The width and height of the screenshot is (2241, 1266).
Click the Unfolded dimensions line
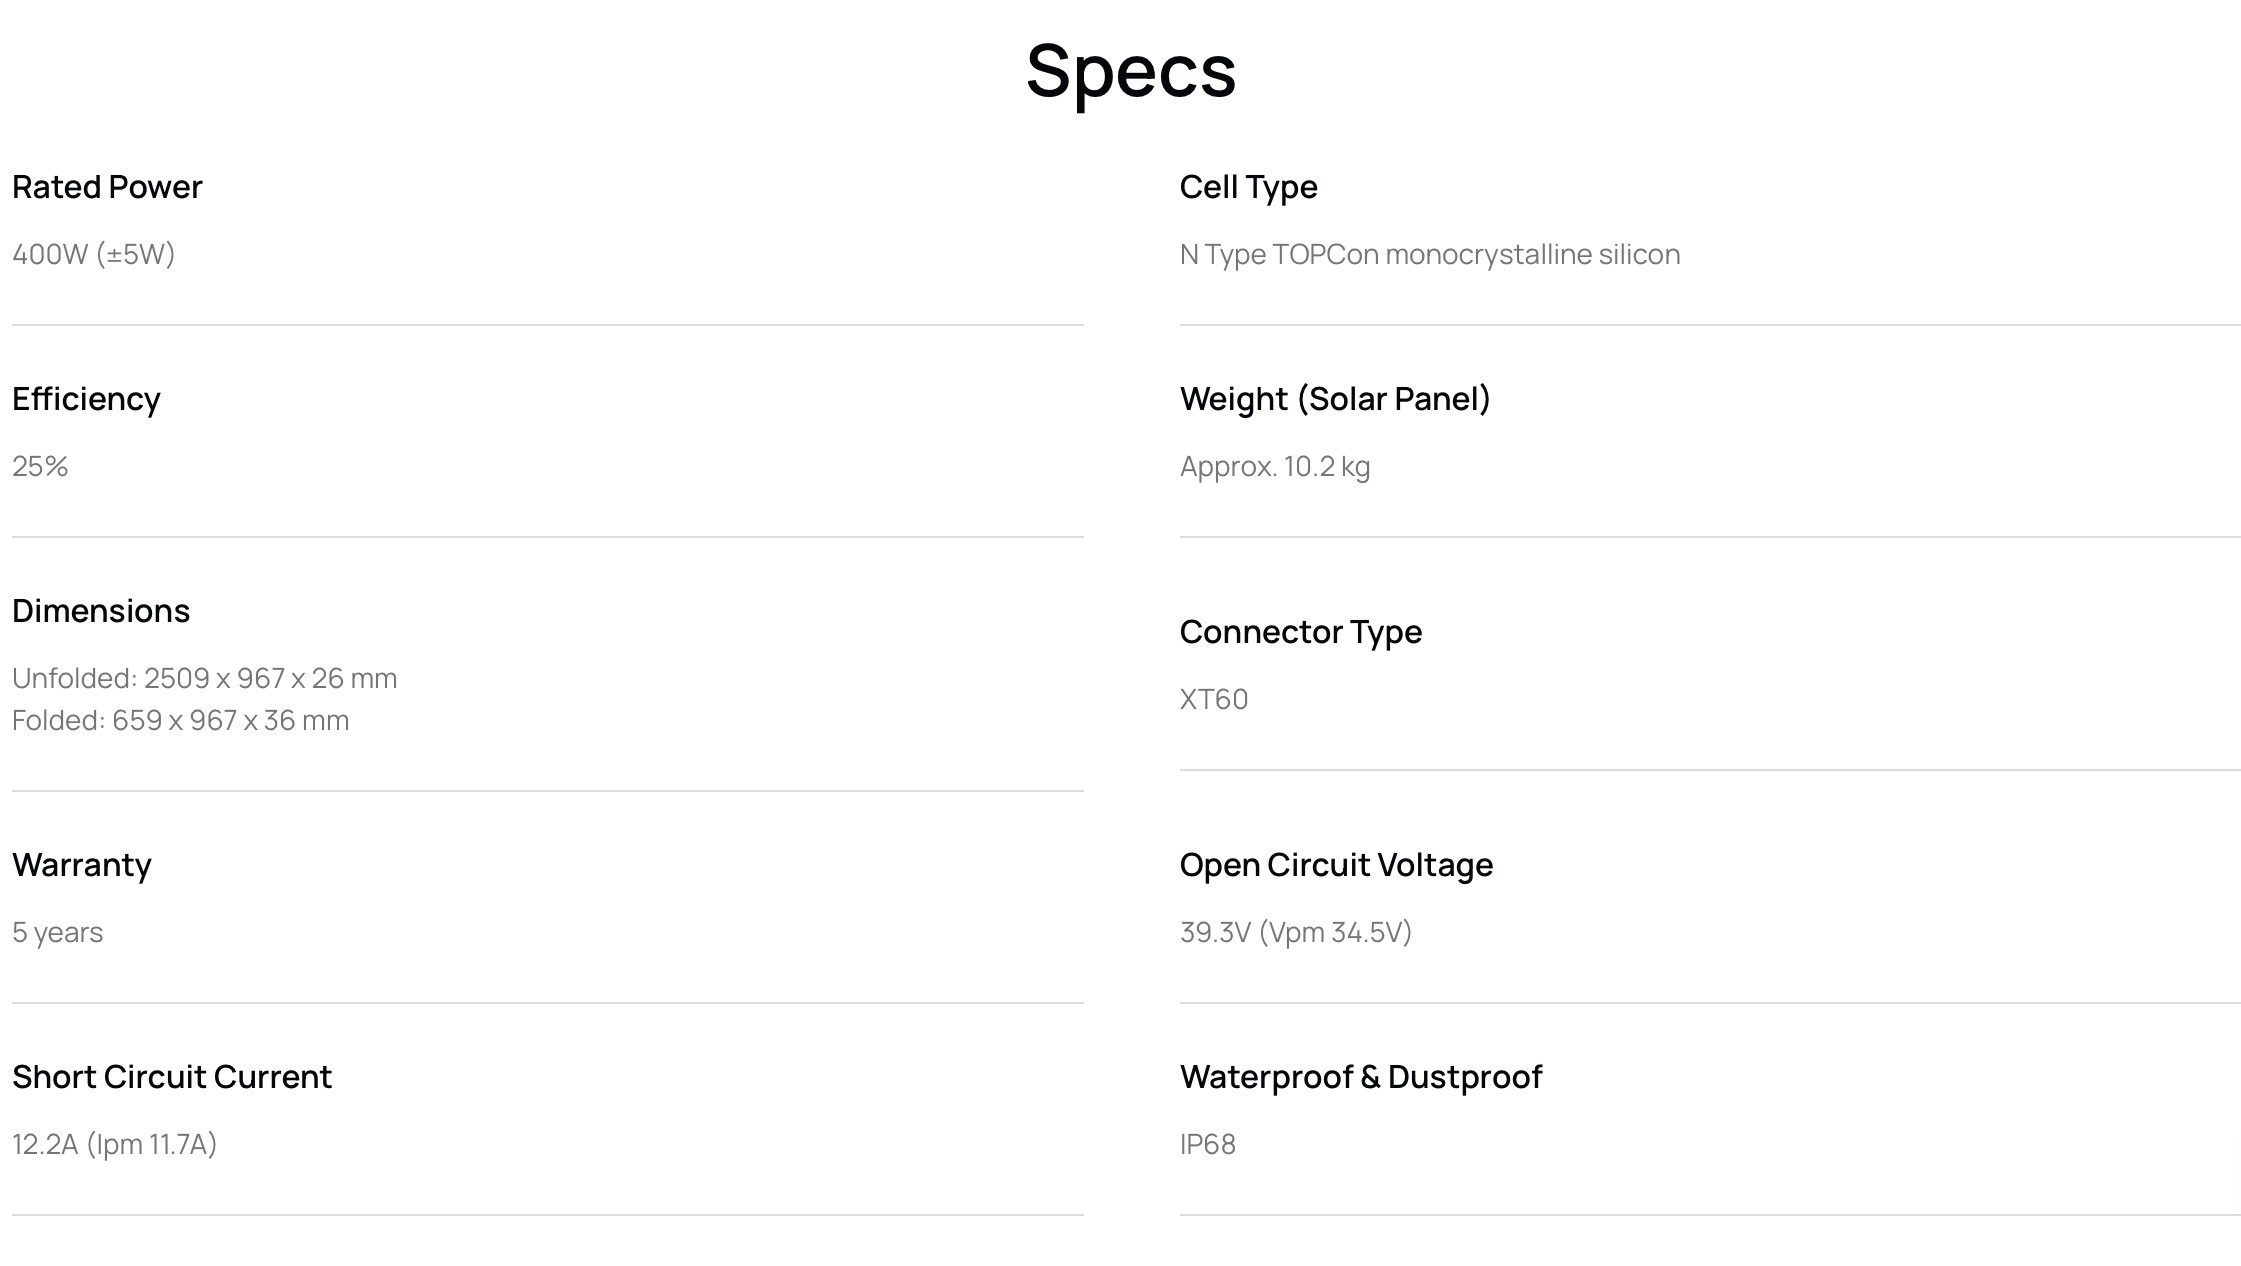(x=204, y=678)
